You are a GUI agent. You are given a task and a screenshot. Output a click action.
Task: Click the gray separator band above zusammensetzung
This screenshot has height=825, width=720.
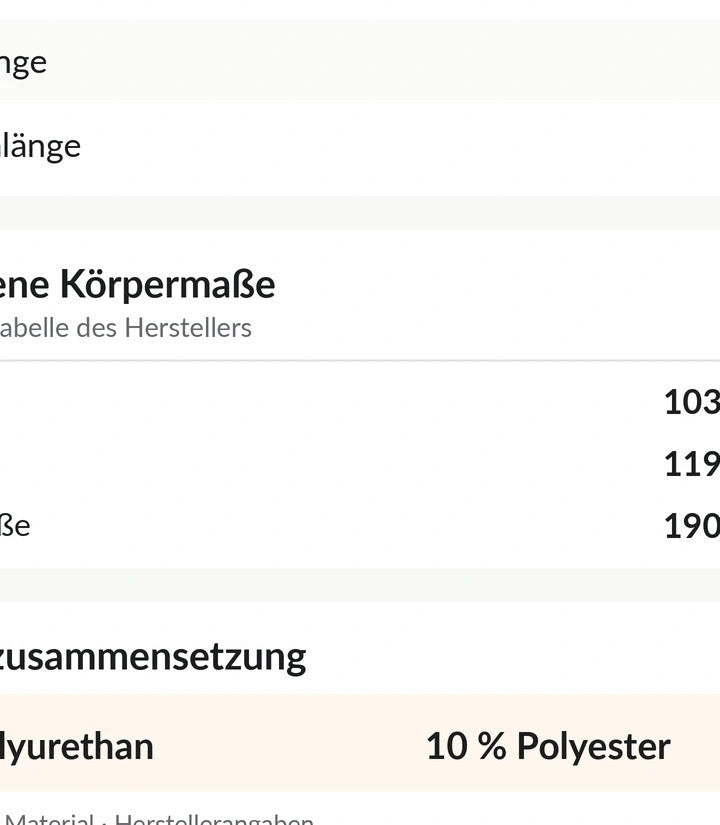coord(360,585)
